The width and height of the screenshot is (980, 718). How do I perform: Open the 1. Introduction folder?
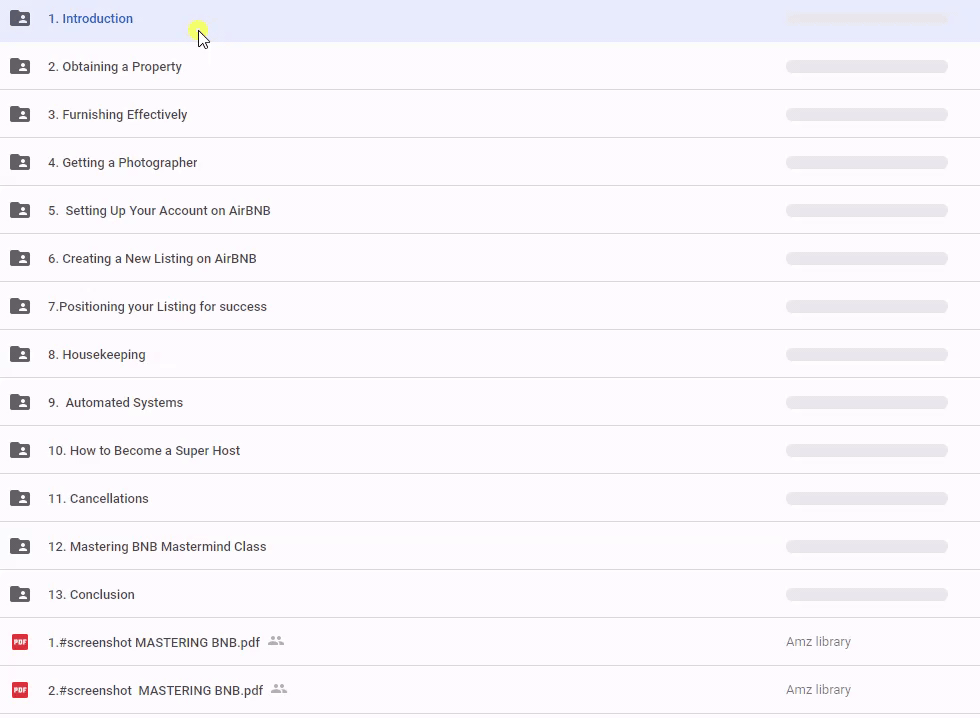[x=90, y=18]
